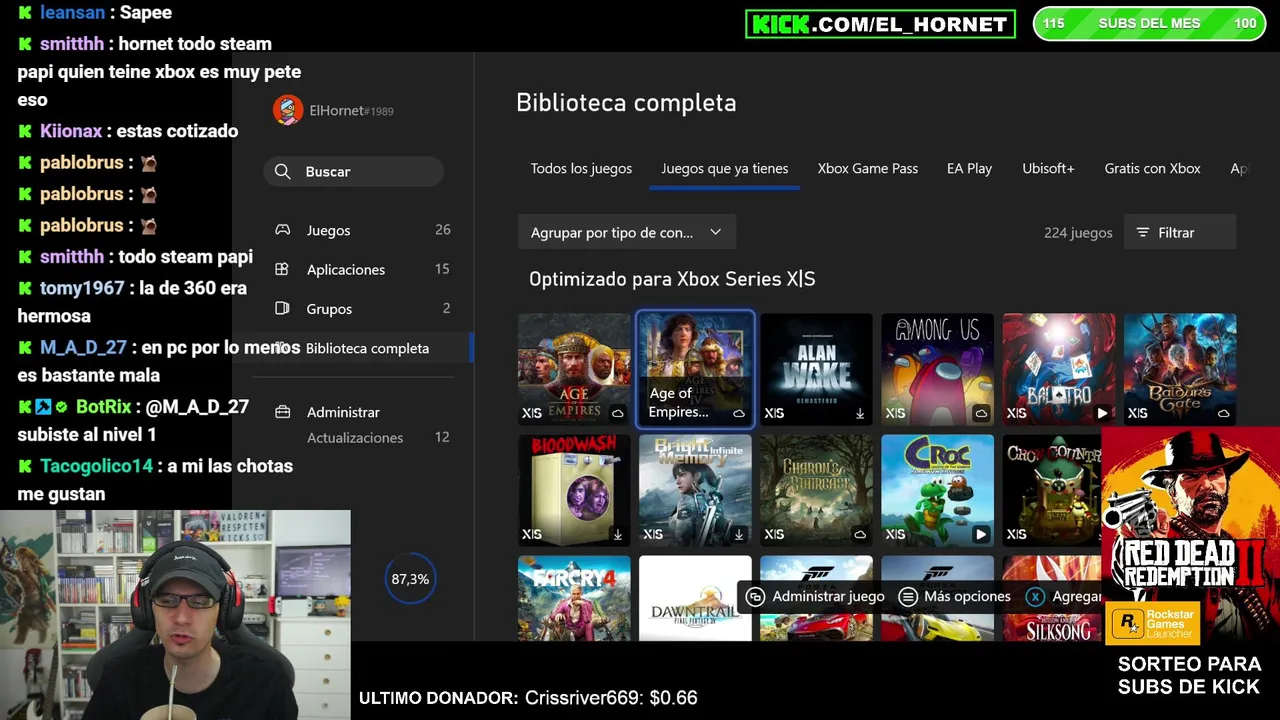Open Baldur's Gate game tile
1280x720 pixels.
[x=1180, y=369]
